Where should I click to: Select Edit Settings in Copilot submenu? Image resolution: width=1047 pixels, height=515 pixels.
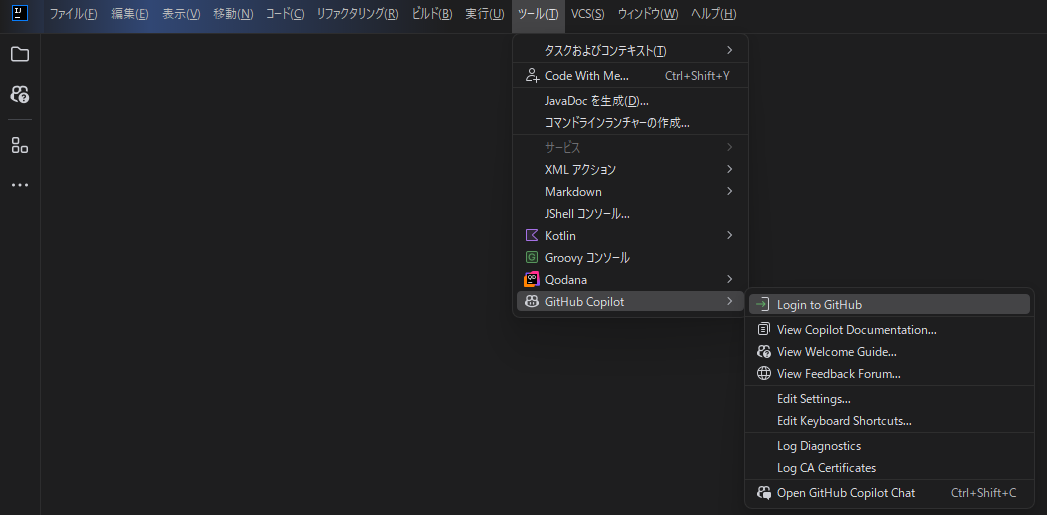(889, 399)
